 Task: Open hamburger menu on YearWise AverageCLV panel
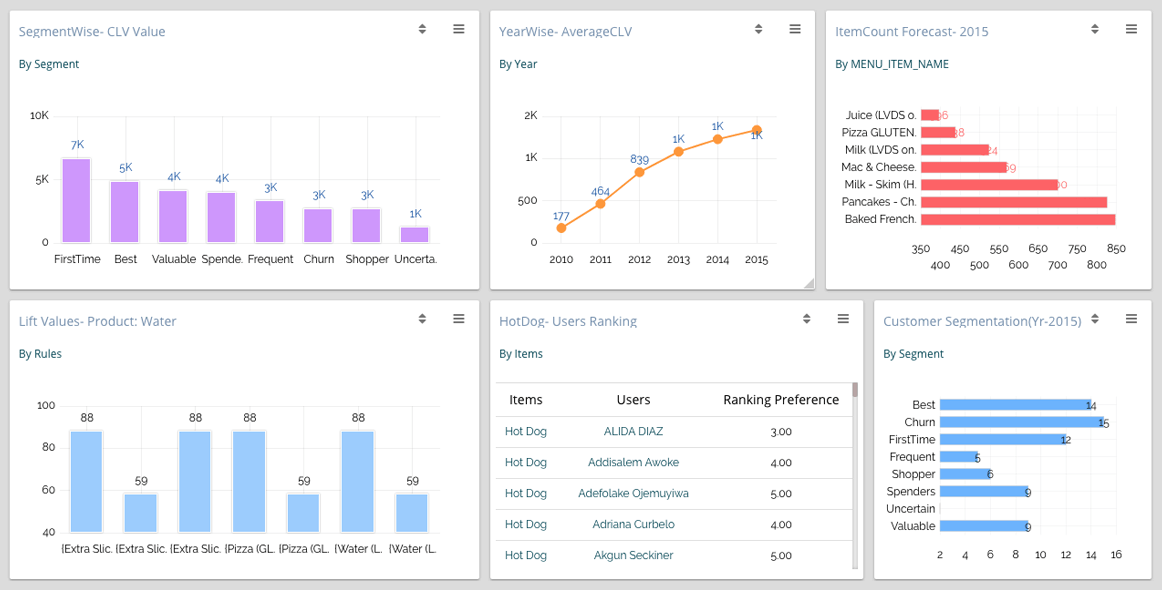[795, 30]
